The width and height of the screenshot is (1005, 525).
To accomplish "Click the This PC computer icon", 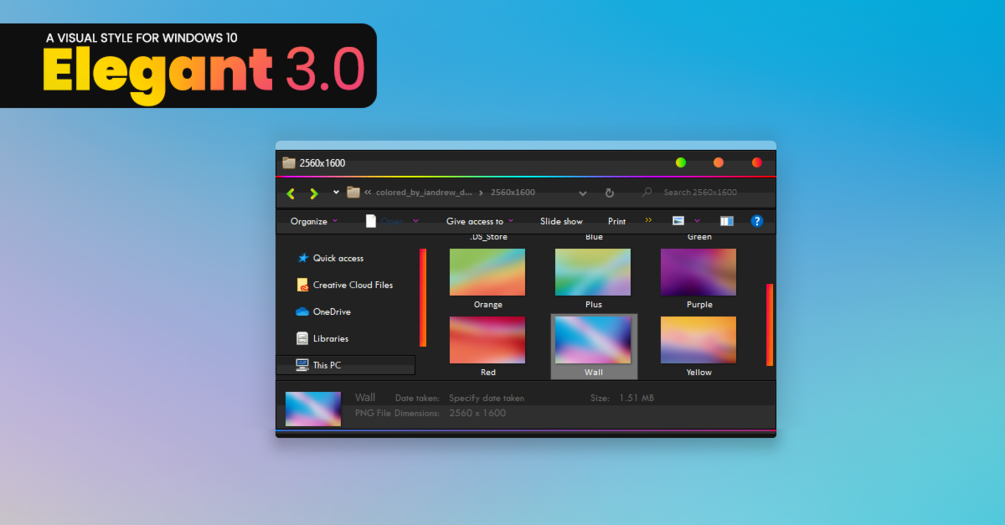I will point(302,365).
